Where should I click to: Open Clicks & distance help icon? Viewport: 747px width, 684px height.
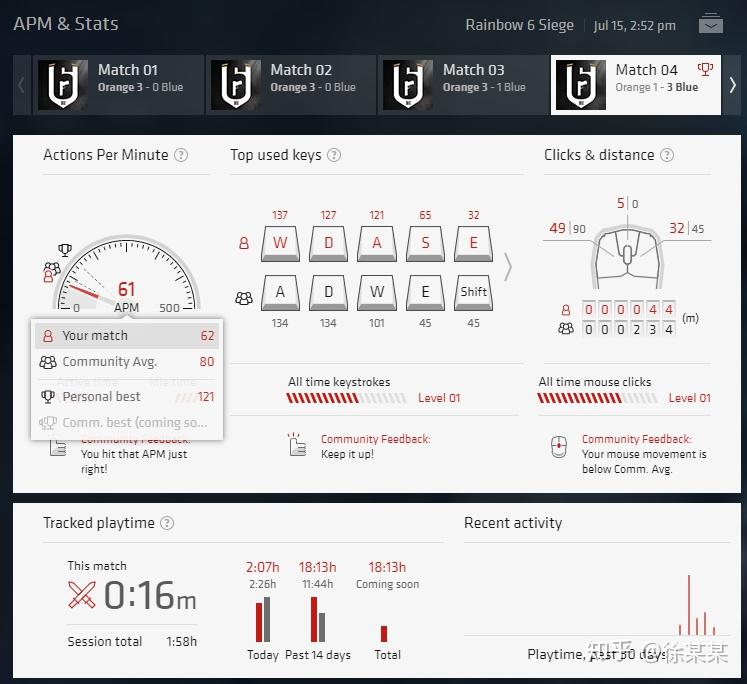tap(667, 155)
